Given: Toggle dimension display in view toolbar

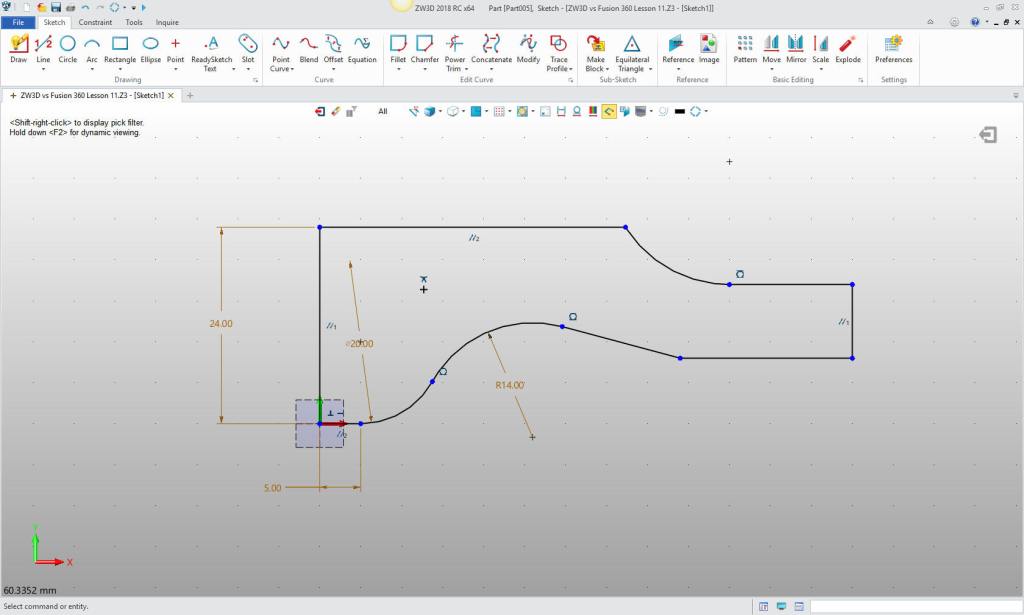Looking at the screenshot, I should pyautogui.click(x=561, y=112).
